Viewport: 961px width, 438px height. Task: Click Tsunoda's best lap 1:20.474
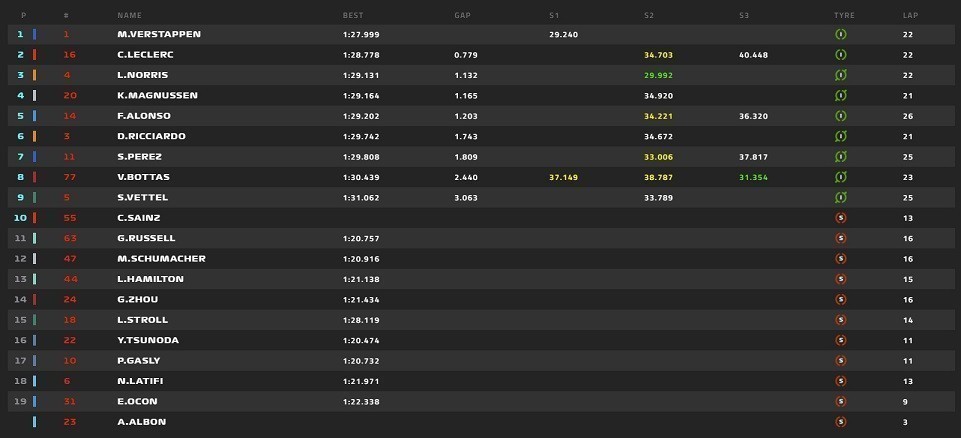361,340
